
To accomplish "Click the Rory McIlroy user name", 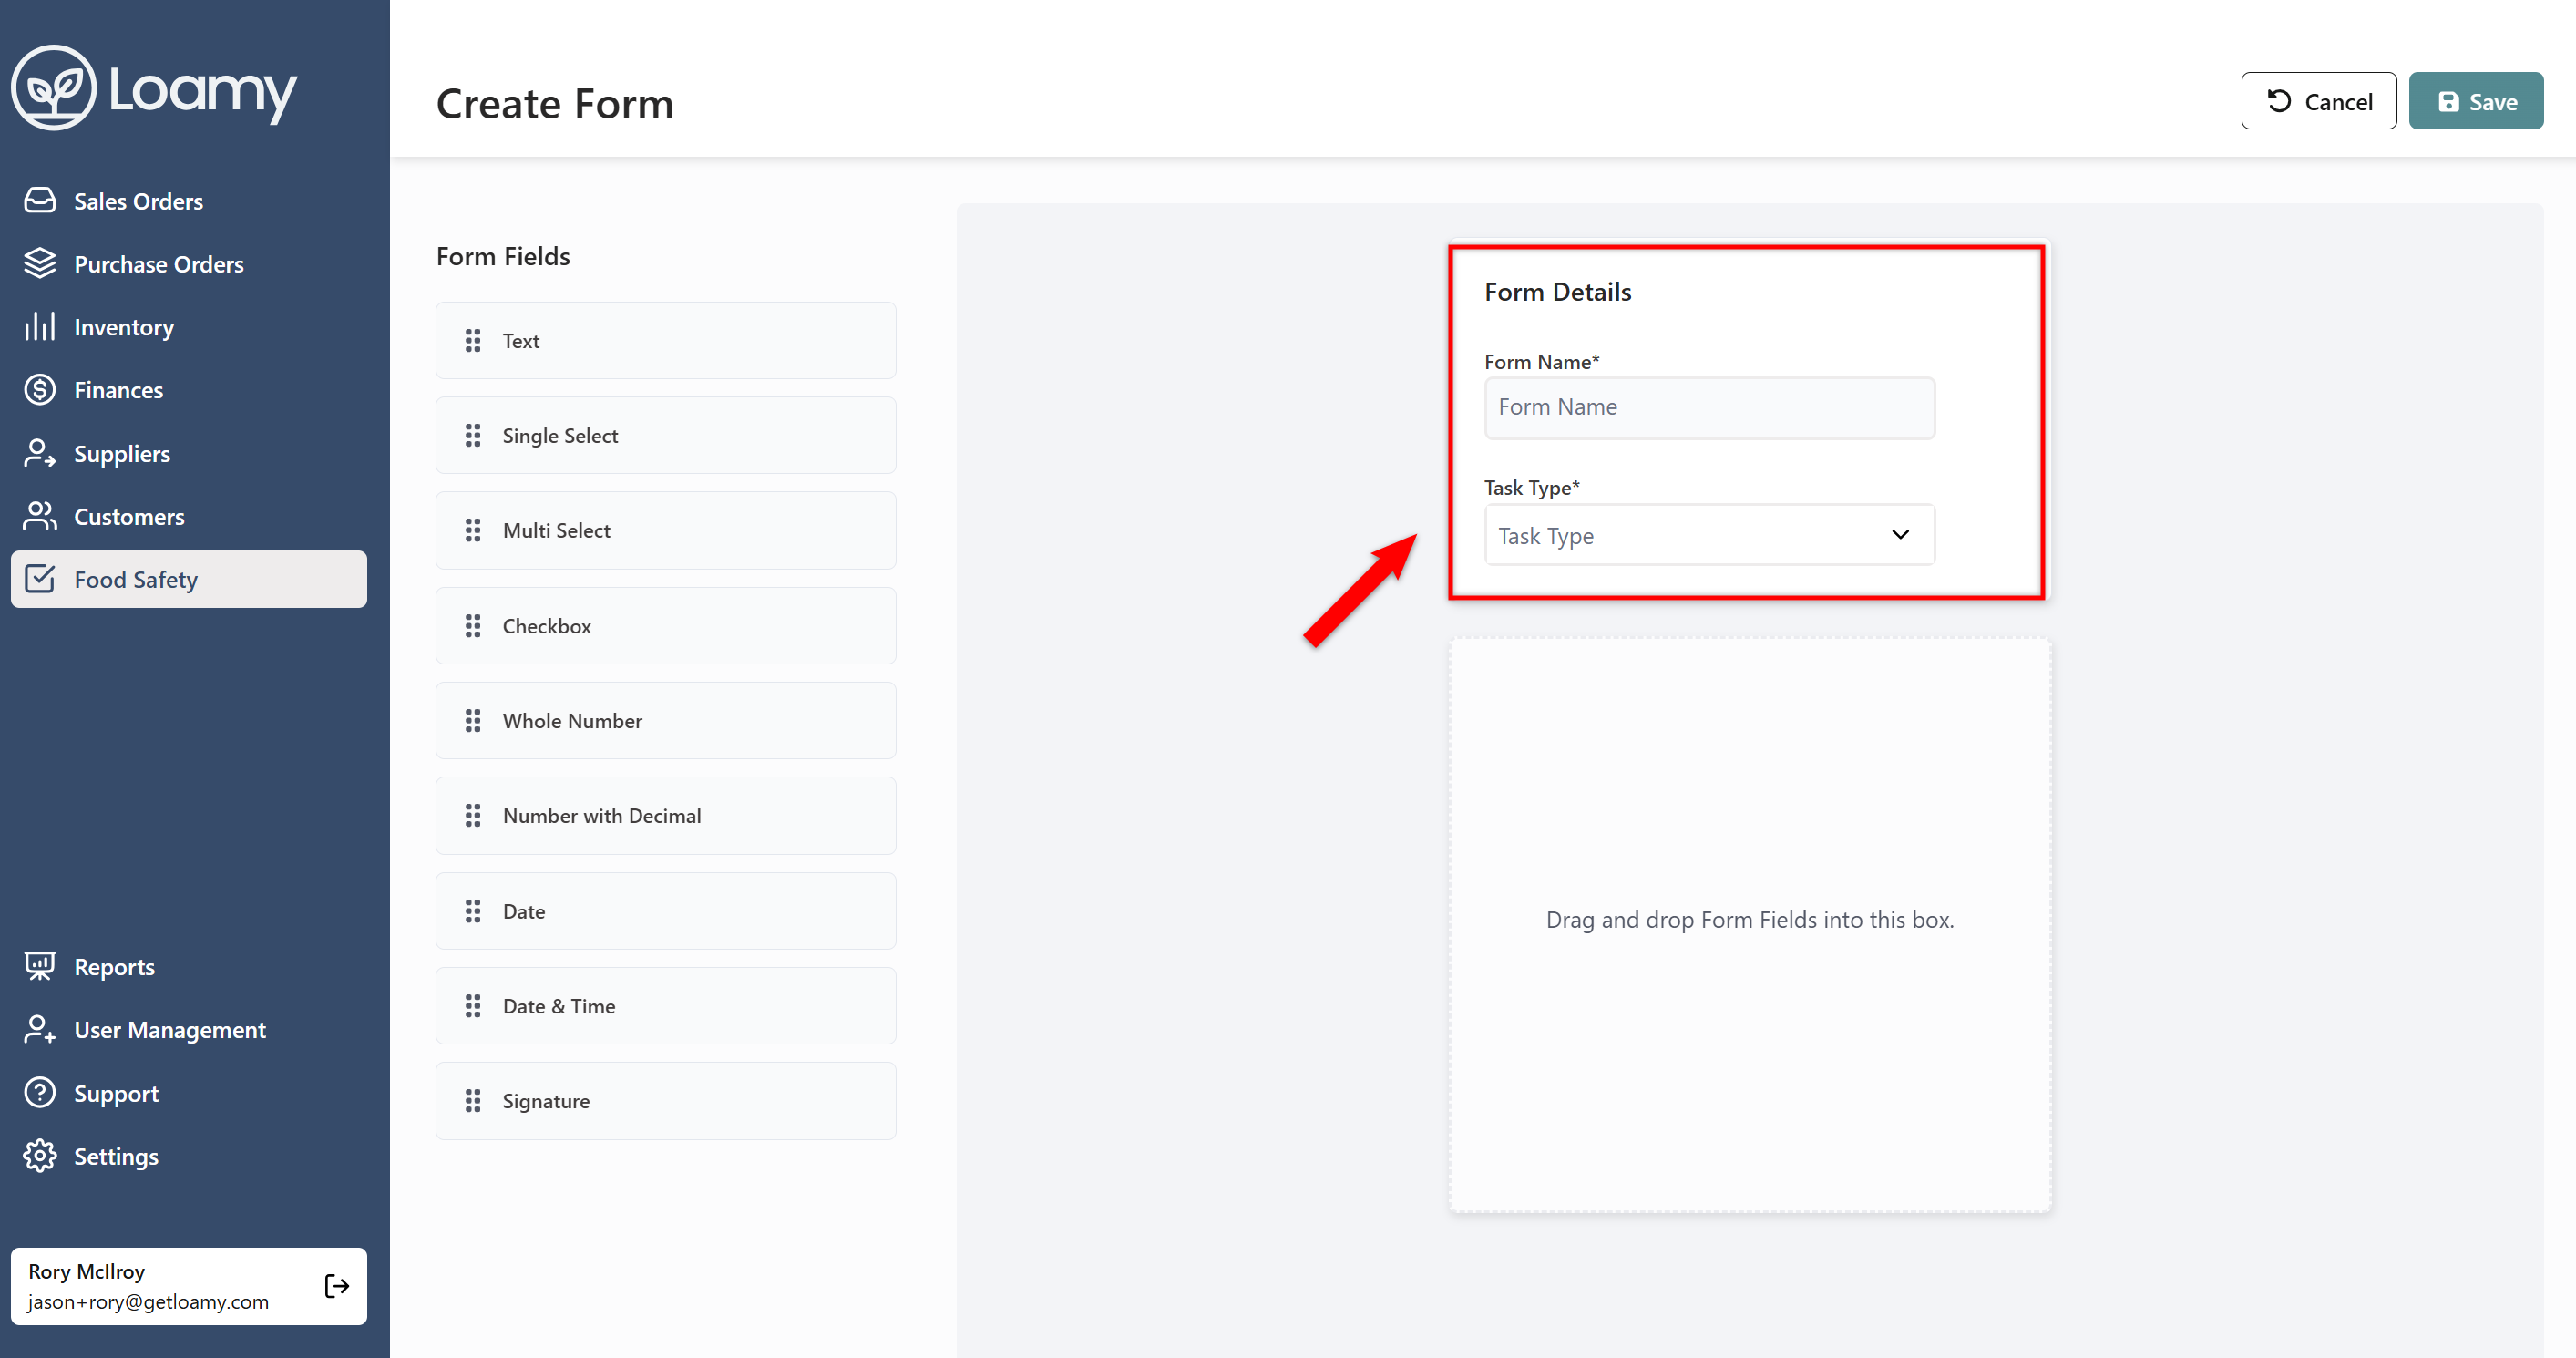I will (87, 1271).
